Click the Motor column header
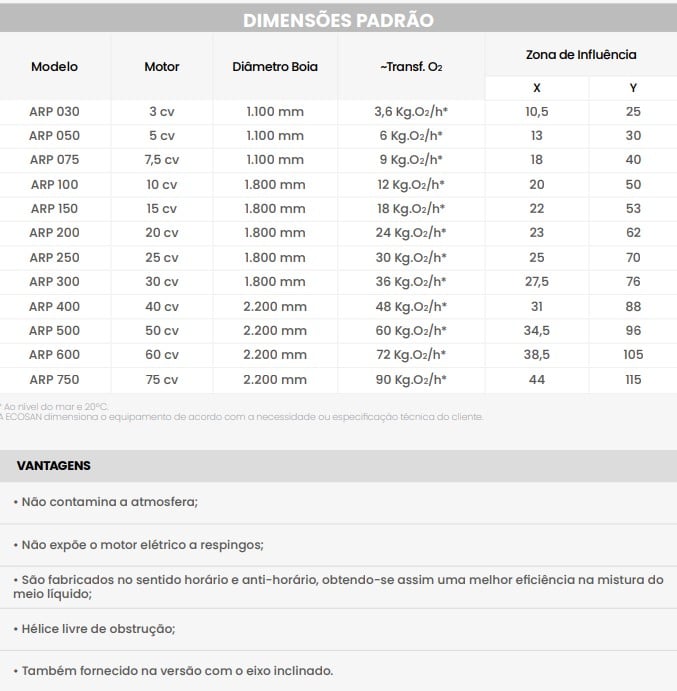Viewport: 677px width, 691px height. click(x=161, y=67)
